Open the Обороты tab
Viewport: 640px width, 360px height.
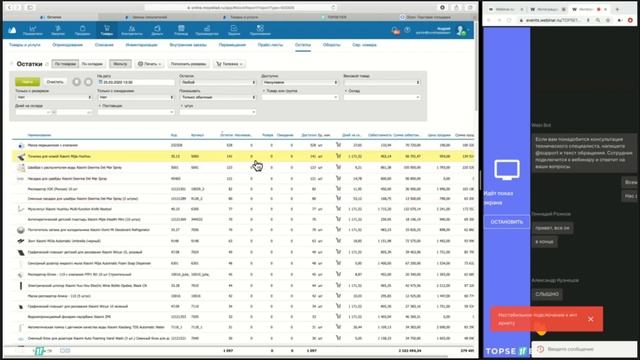coord(331,45)
